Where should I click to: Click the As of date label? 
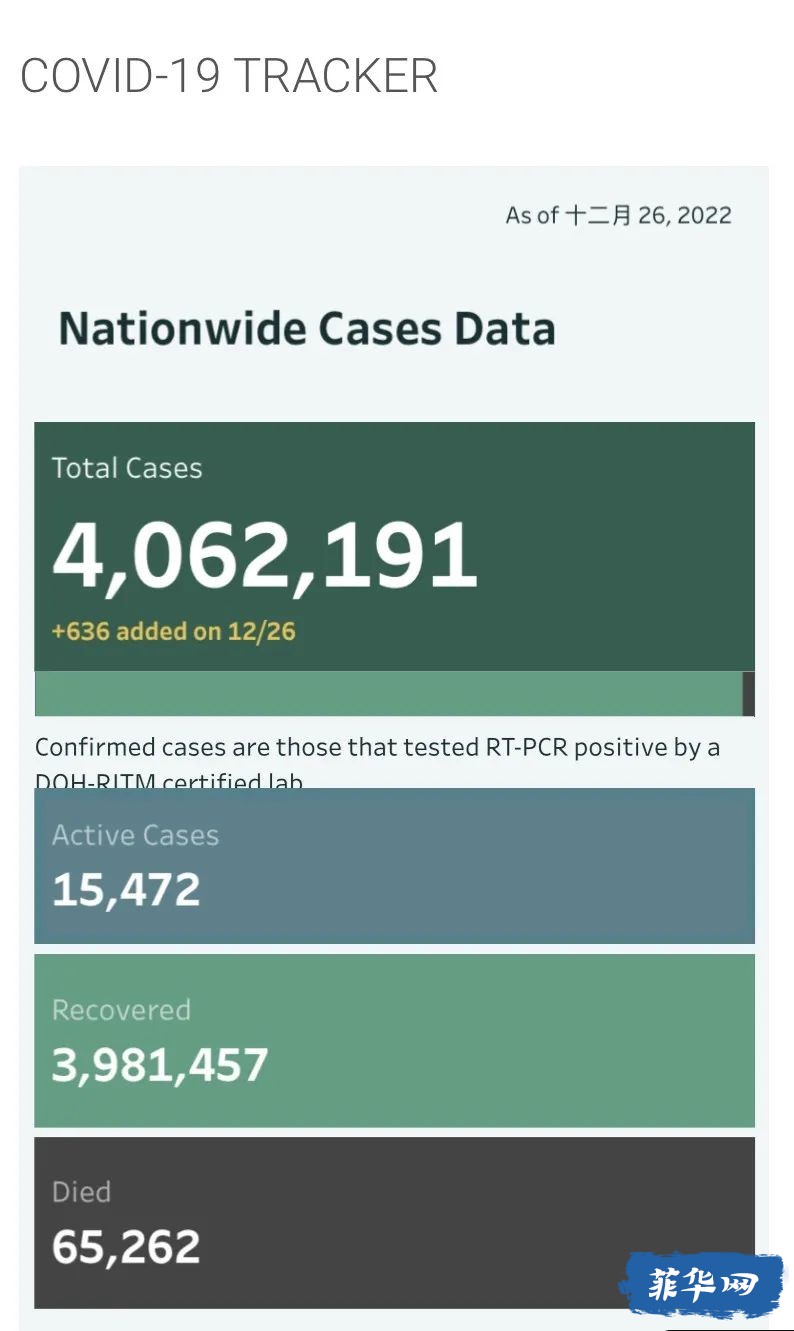619,215
